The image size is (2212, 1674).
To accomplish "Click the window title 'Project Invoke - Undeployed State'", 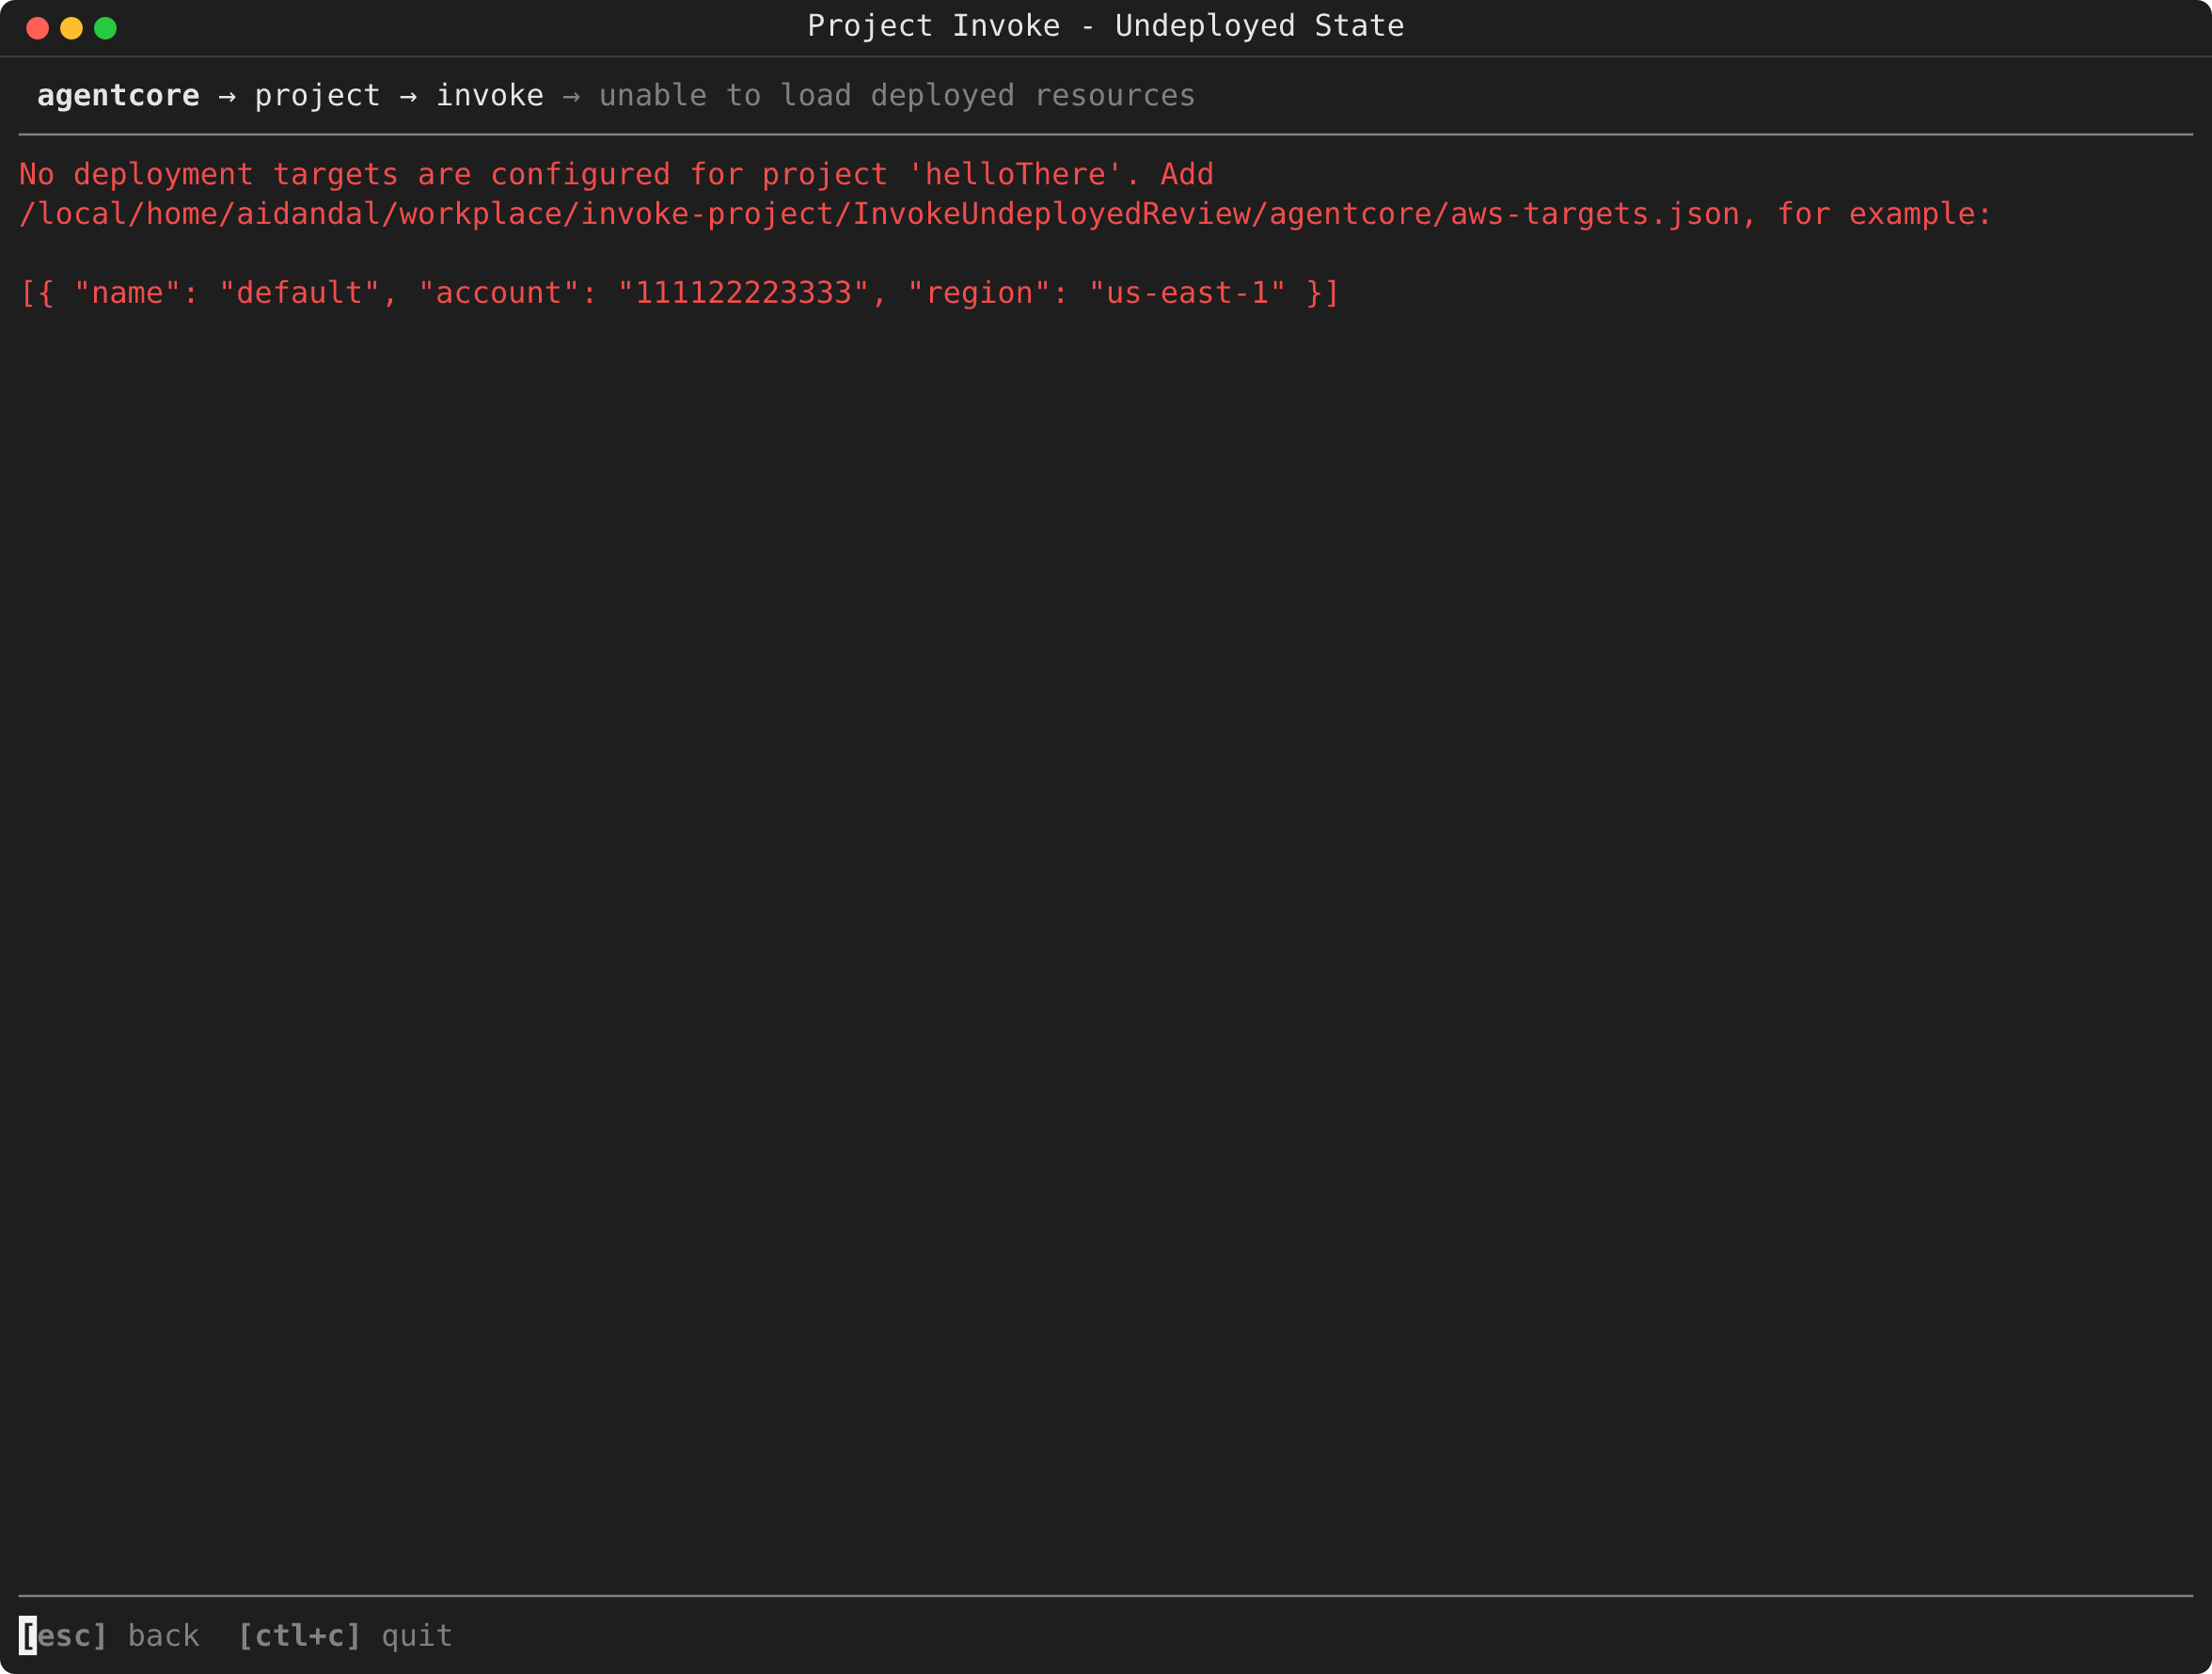I will point(1105,26).
